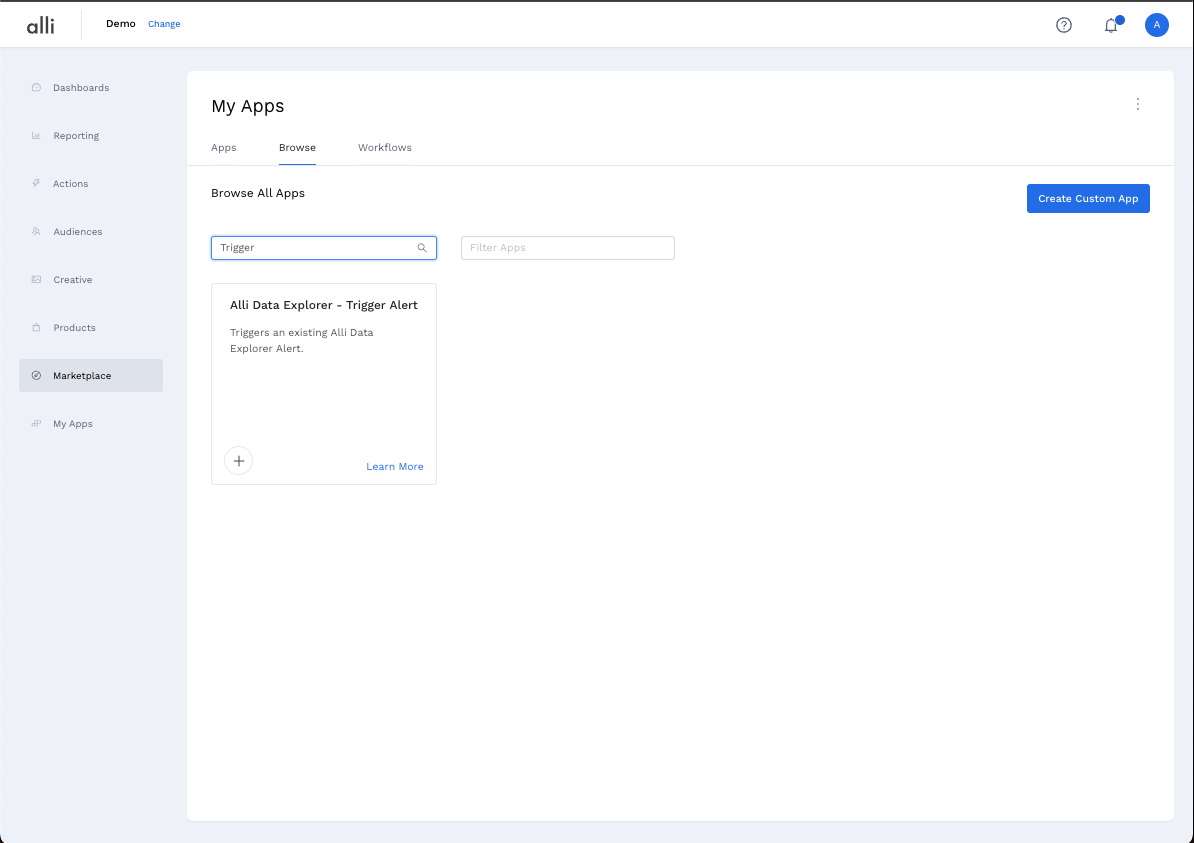Add the Trigger Alert app with plus icon
Image resolution: width=1194 pixels, height=843 pixels.
(238, 461)
